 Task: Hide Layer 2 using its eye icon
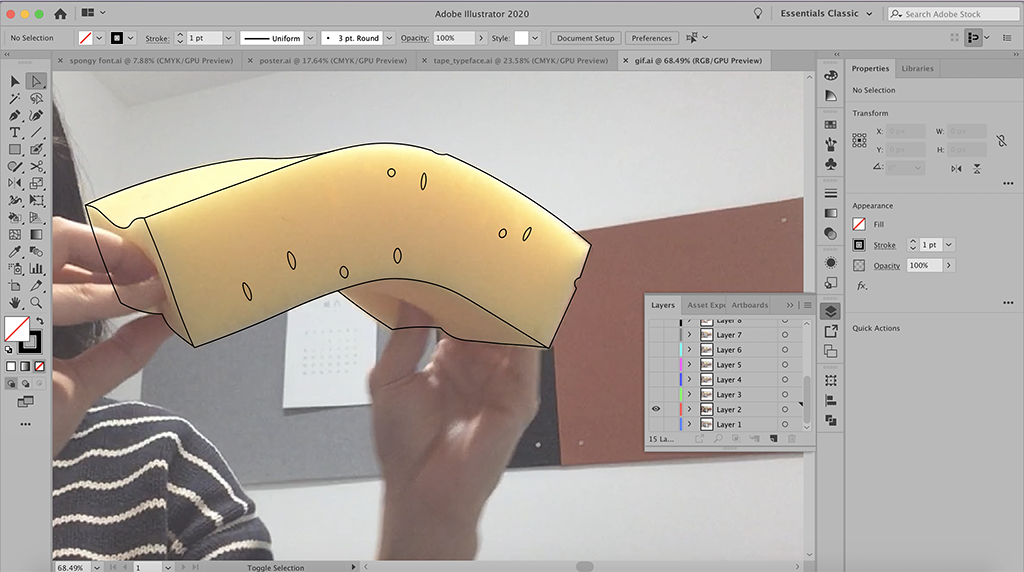click(x=656, y=409)
